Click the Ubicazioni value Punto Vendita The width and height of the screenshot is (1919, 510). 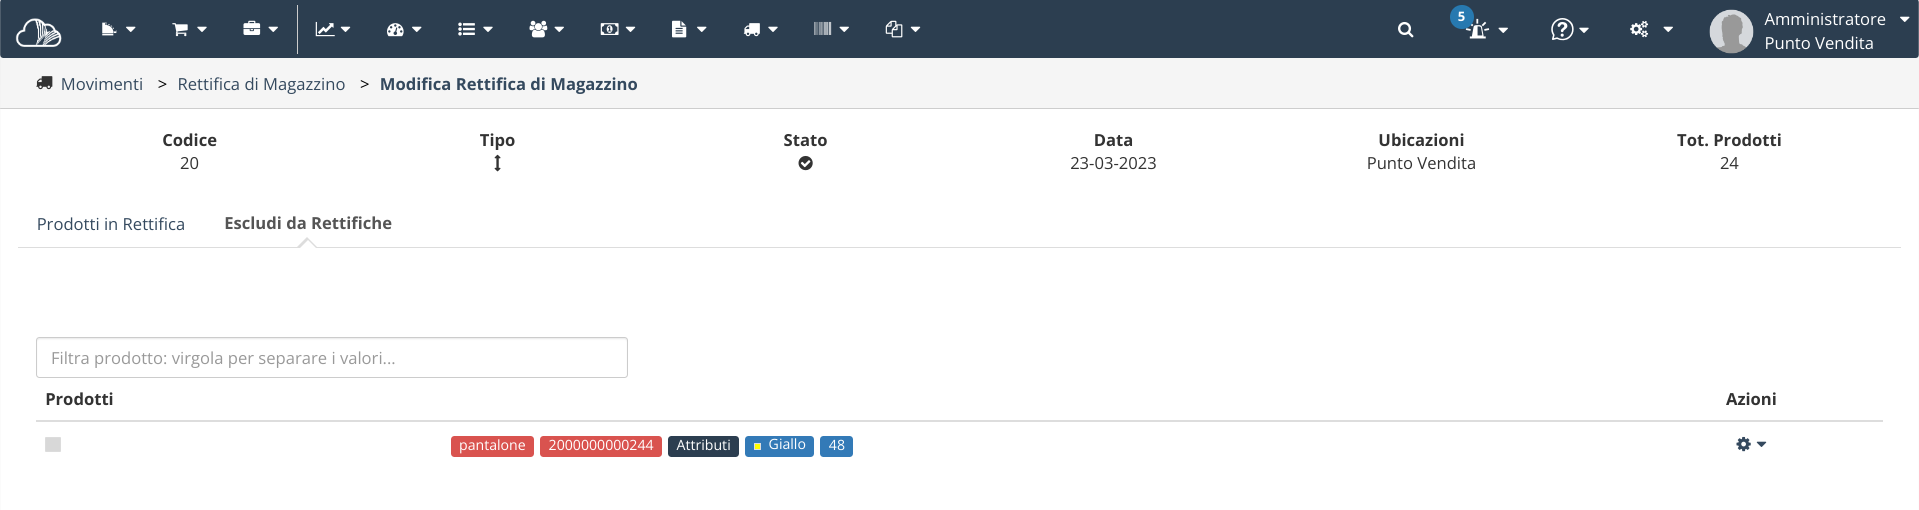[1421, 163]
